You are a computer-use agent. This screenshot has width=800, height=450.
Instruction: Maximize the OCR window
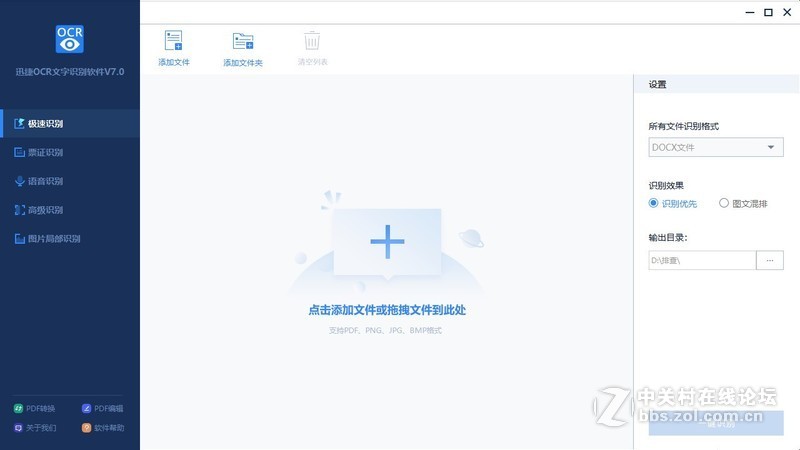click(768, 12)
